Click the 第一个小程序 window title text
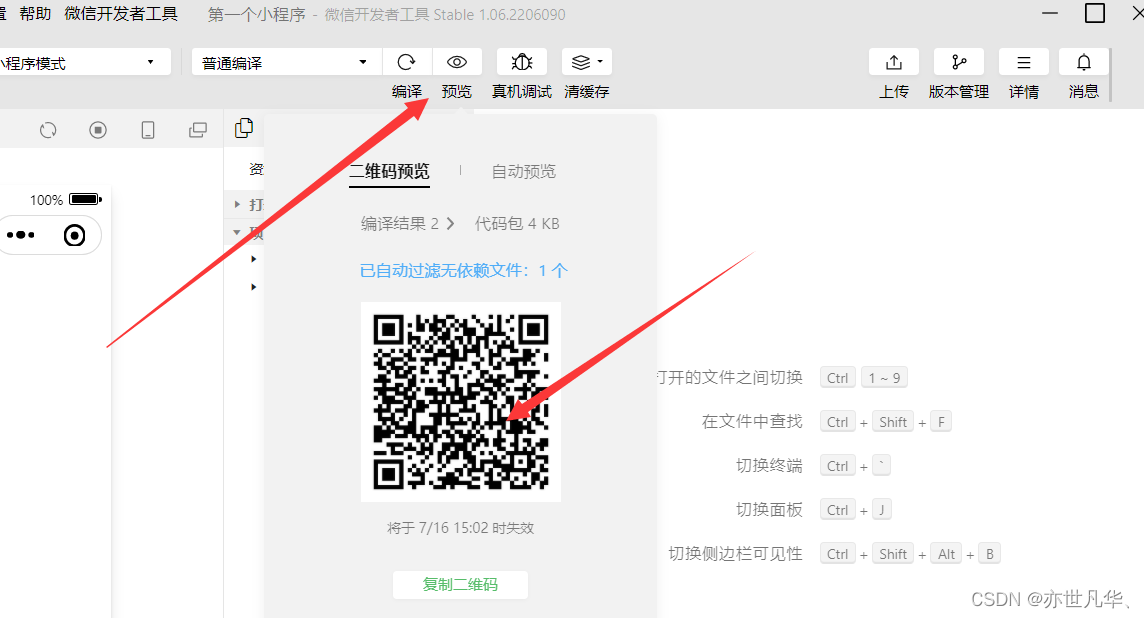The height and width of the screenshot is (618, 1144). click(x=257, y=15)
